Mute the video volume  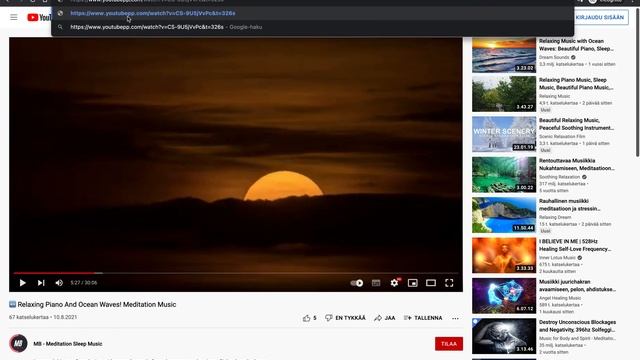pyautogui.click(x=59, y=282)
